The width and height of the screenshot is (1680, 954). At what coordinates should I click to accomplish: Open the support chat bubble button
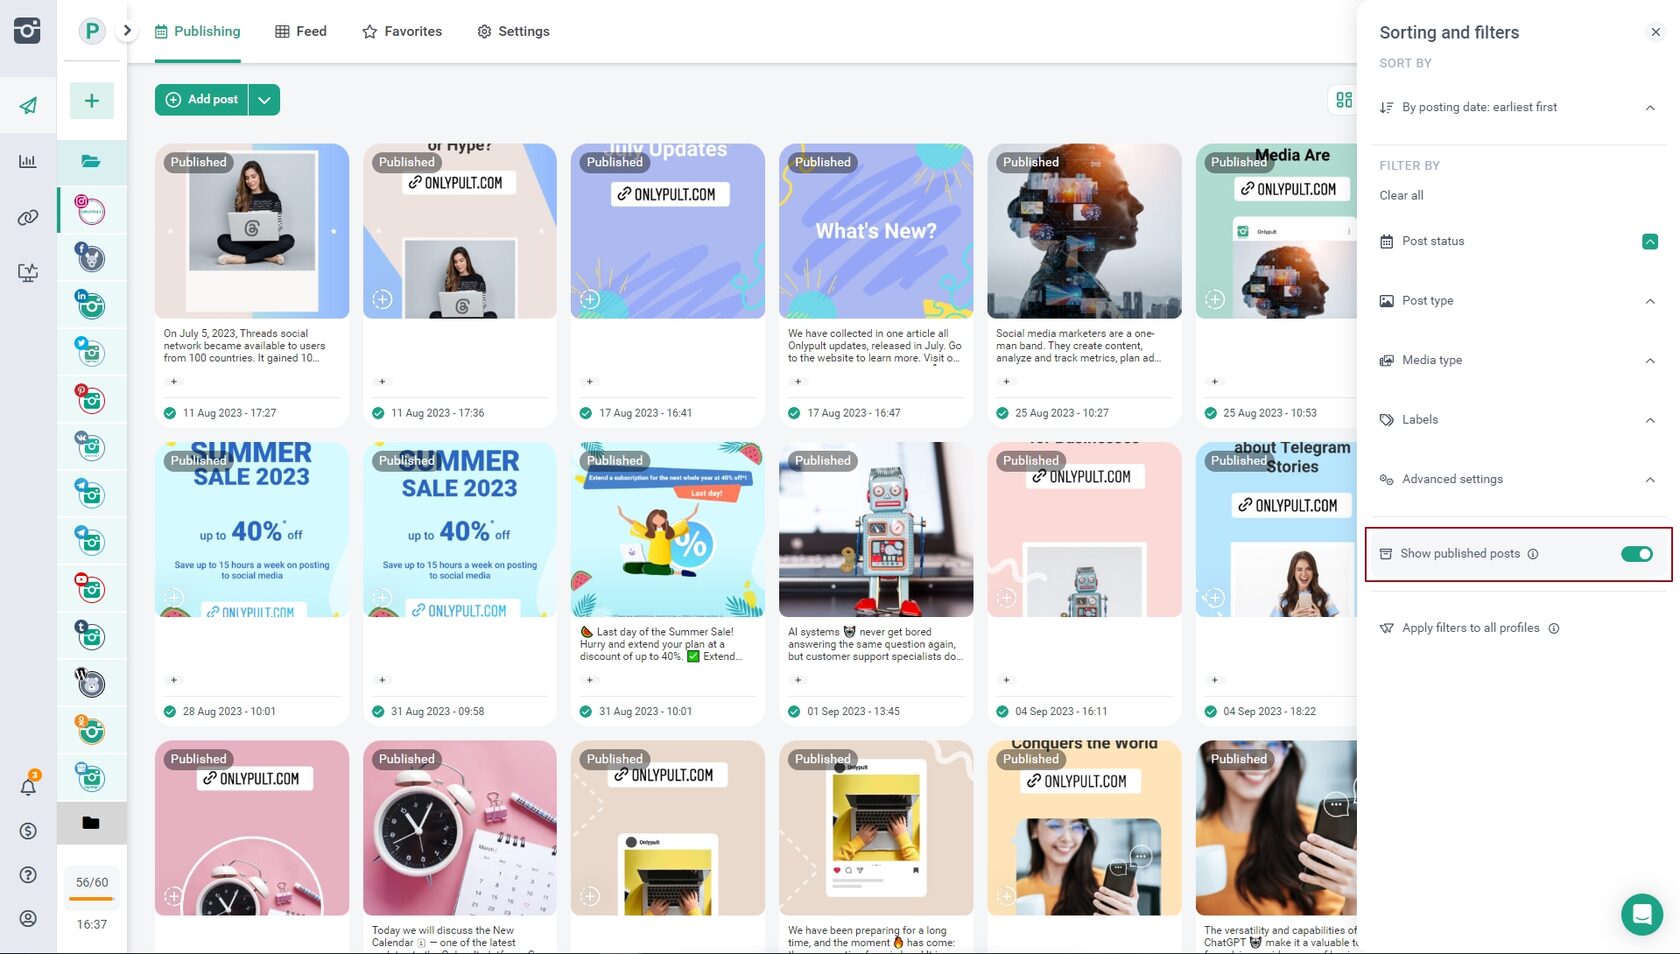pos(1641,914)
